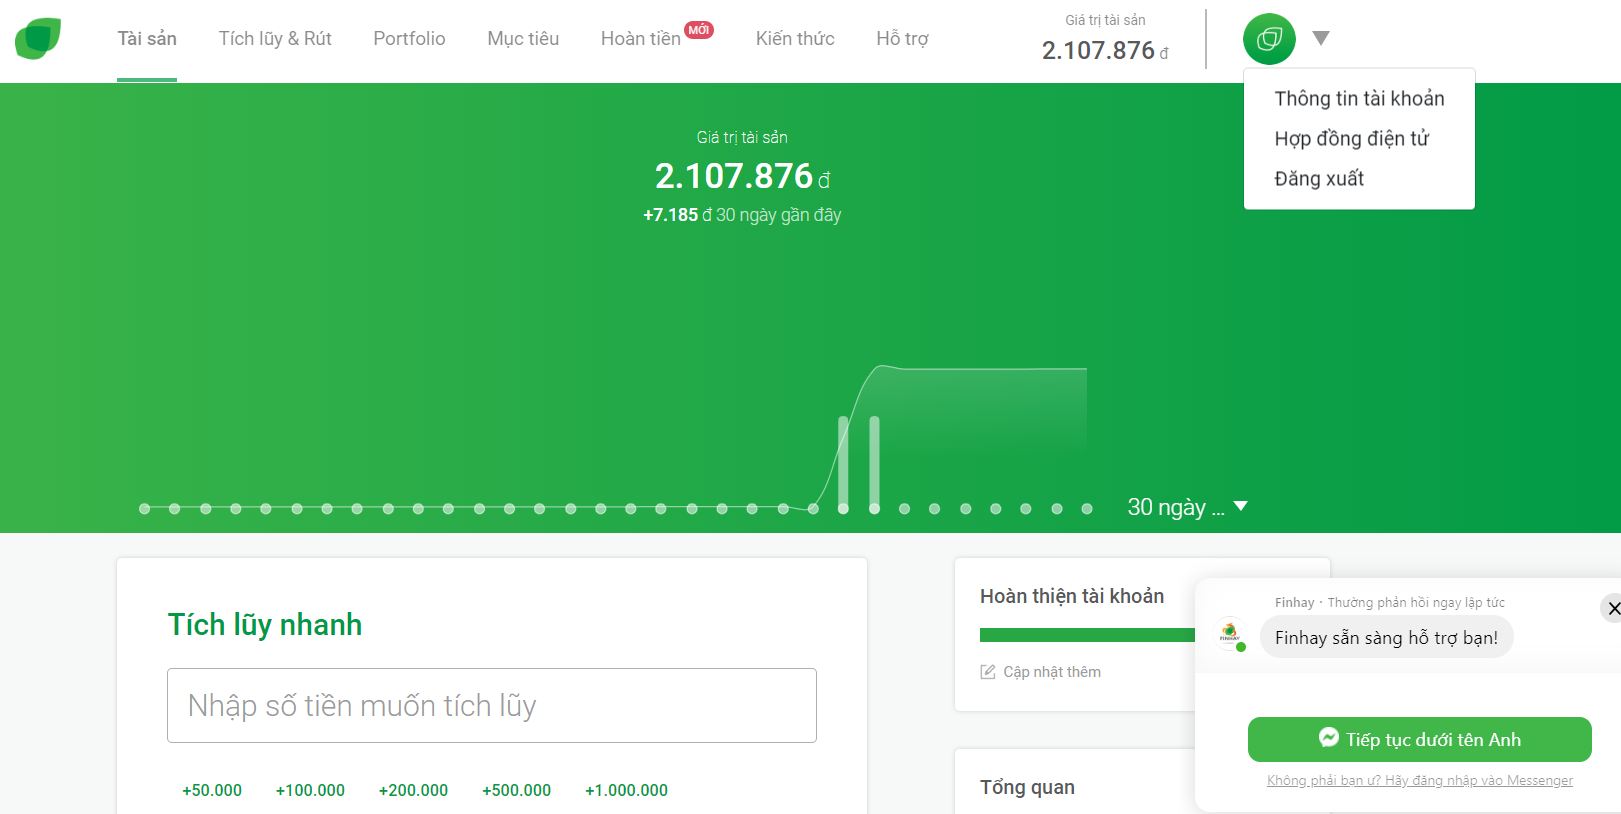Viewport: 1621px width, 814px height.
Task: Click the red MỚI badge on Hoàn tiền
Action: pyautogui.click(x=699, y=30)
